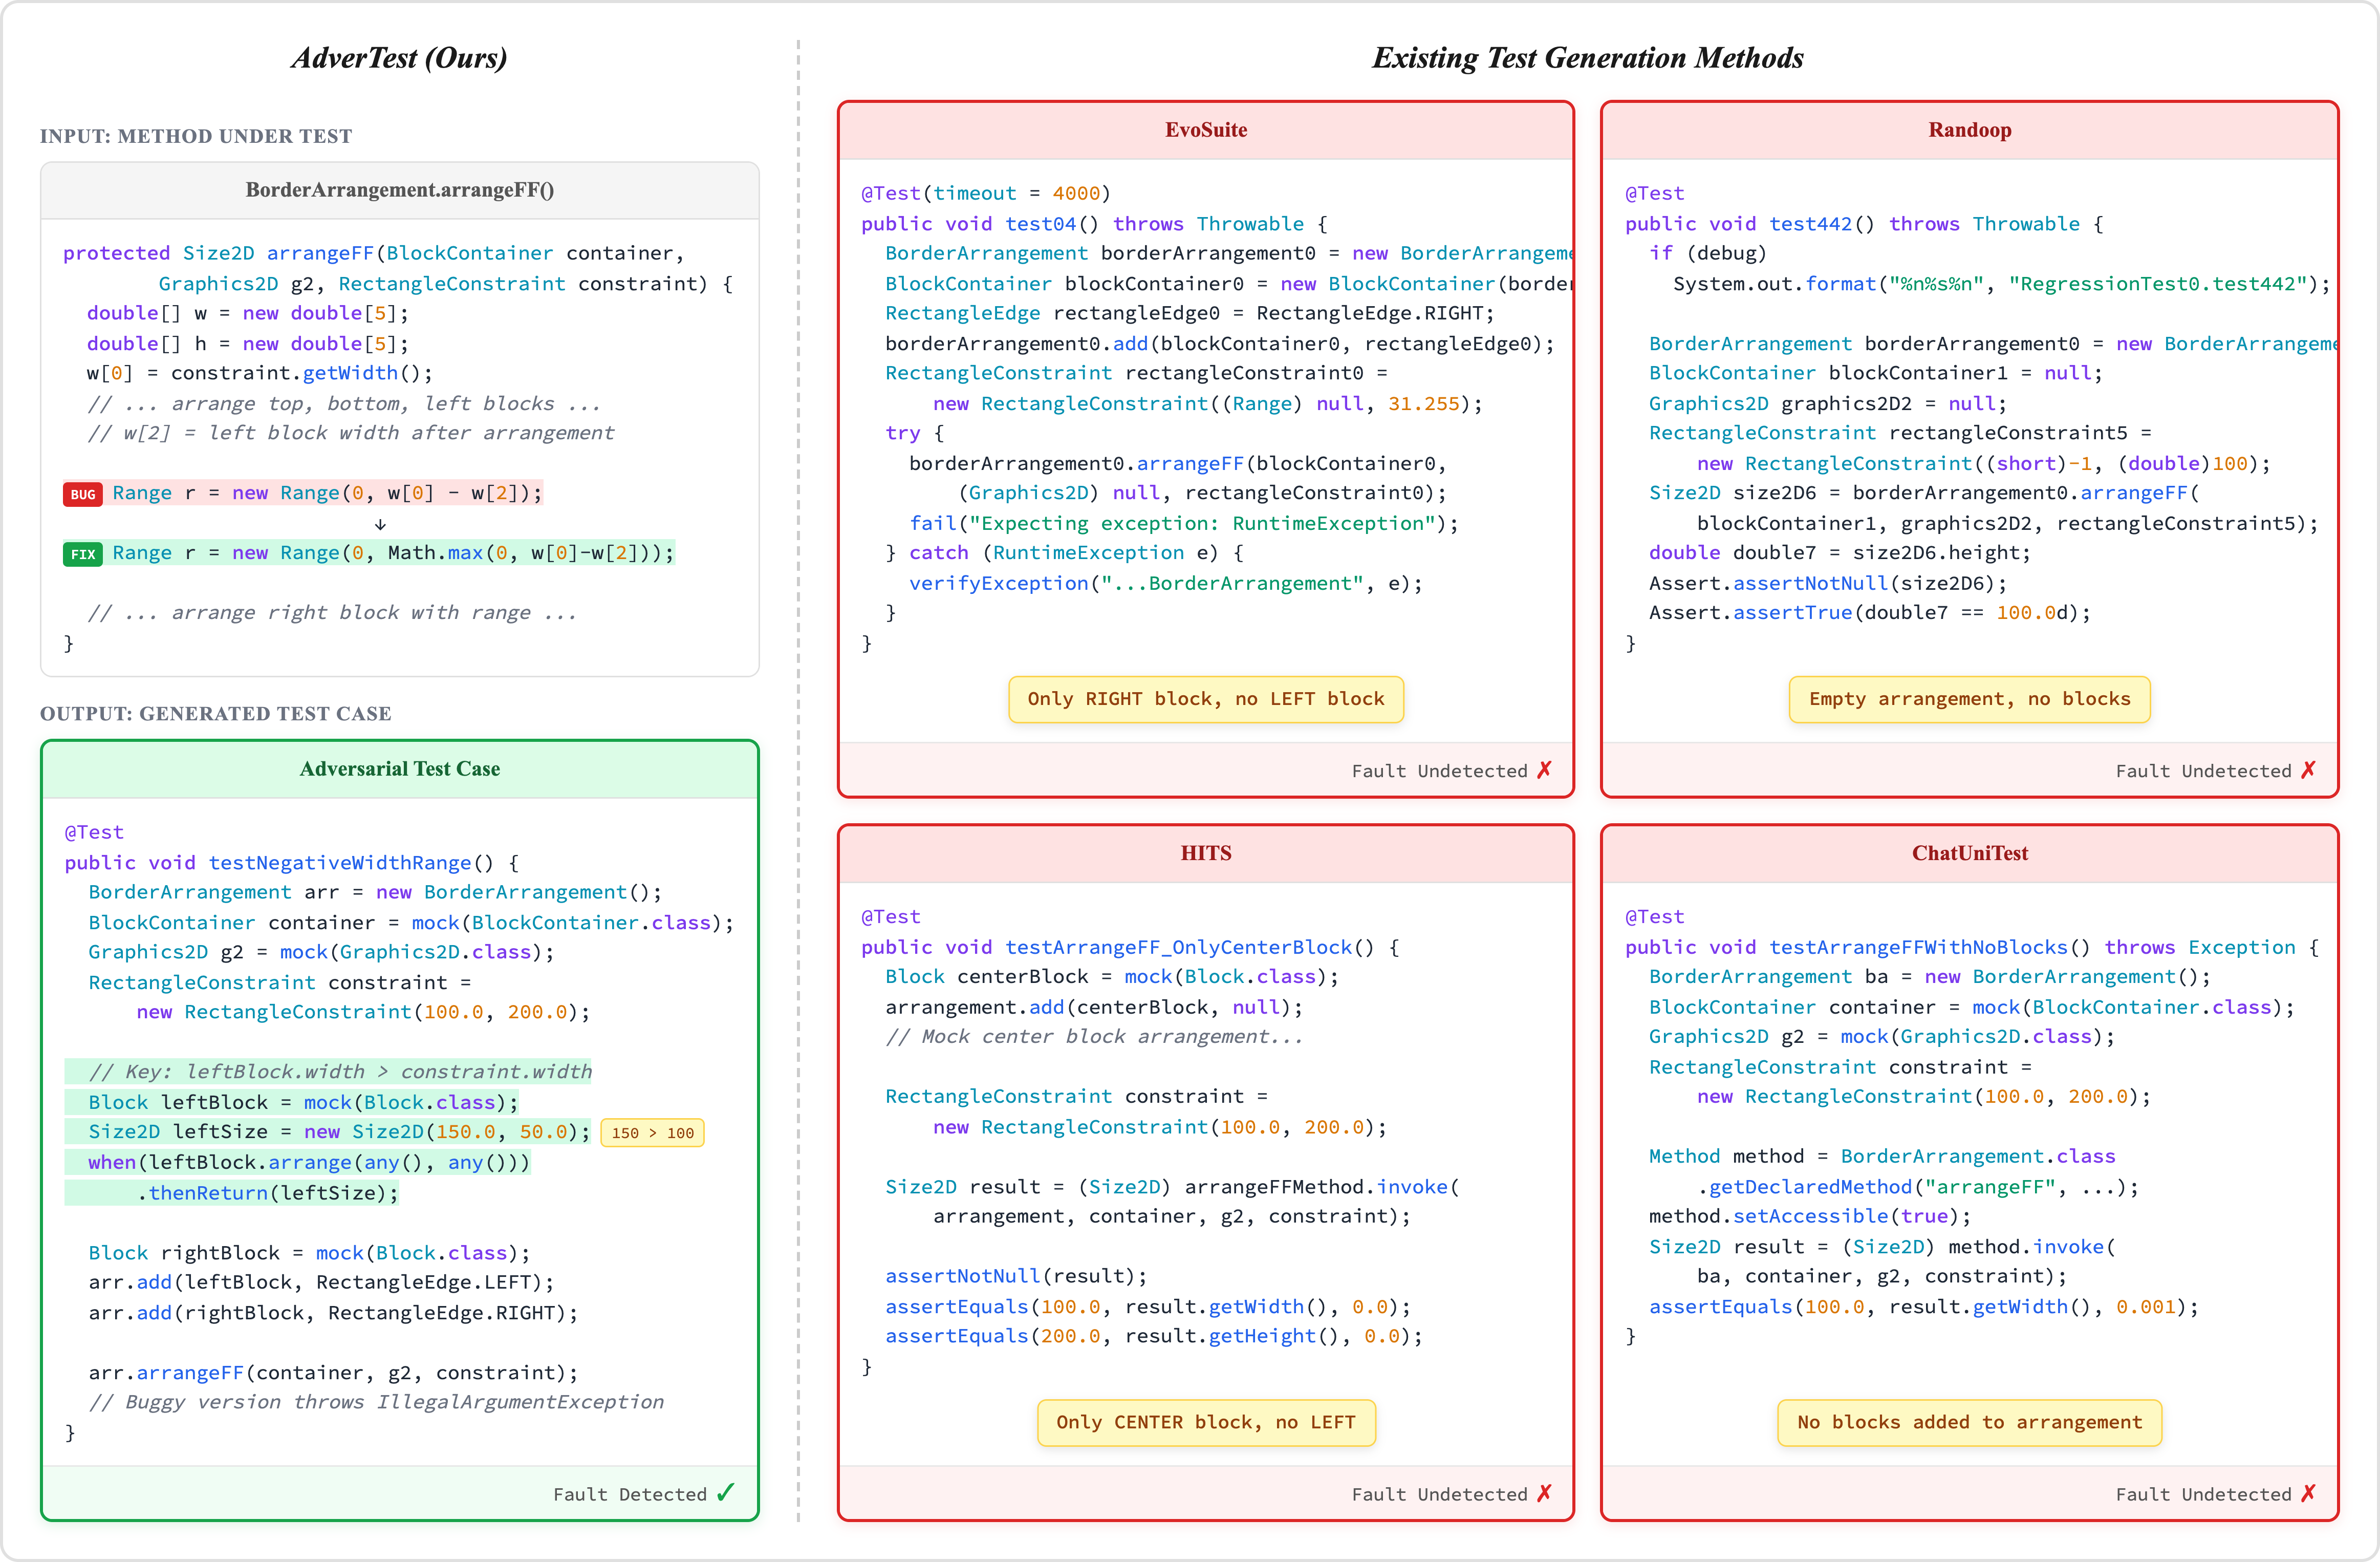Click 'No blocks added to arrangement' label
Screen dimensions: 2380x1562
coord(1969,1422)
